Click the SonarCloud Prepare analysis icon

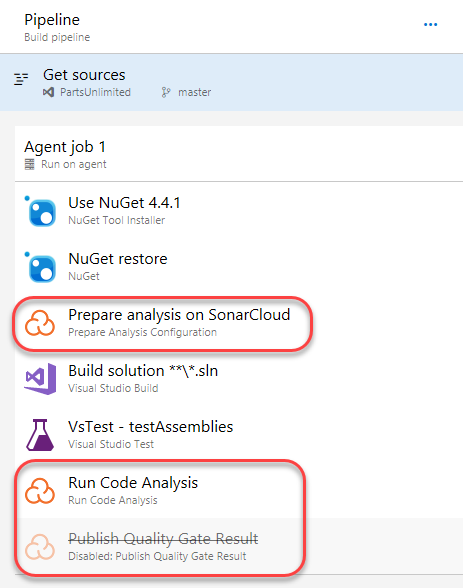pyautogui.click(x=40, y=323)
